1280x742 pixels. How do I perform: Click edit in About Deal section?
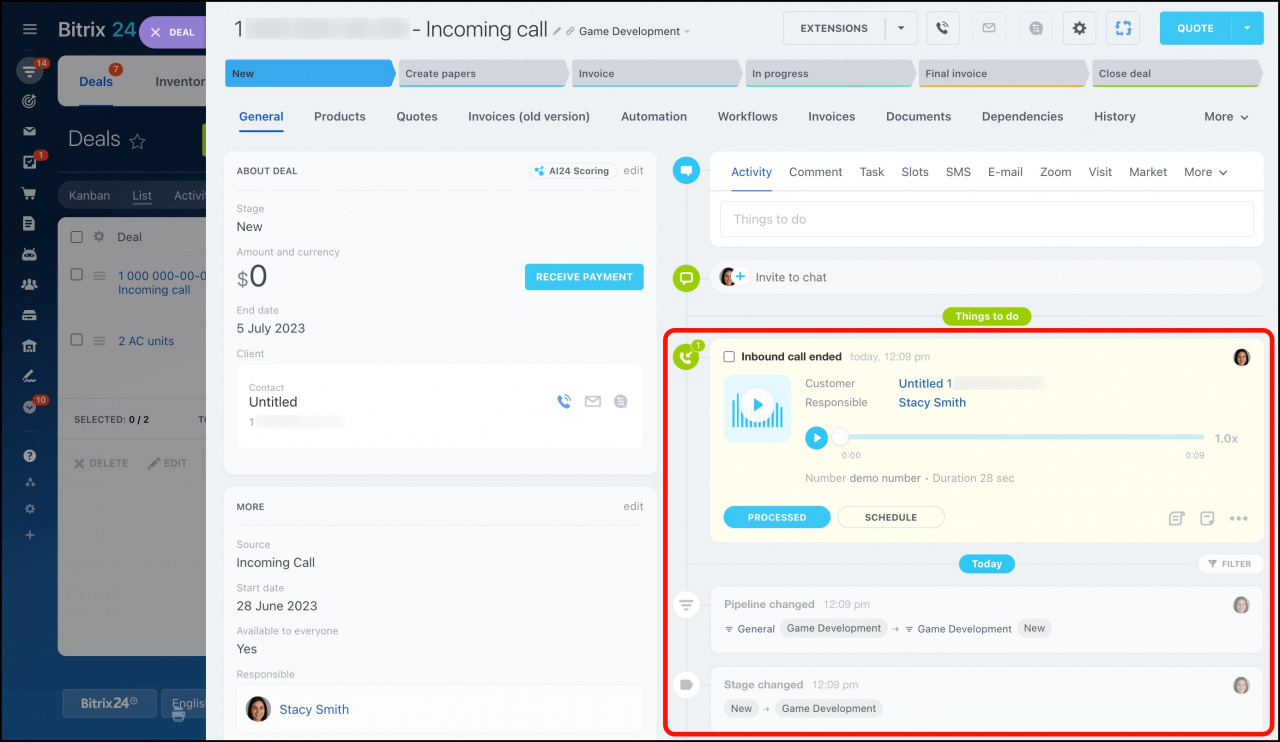click(x=634, y=171)
